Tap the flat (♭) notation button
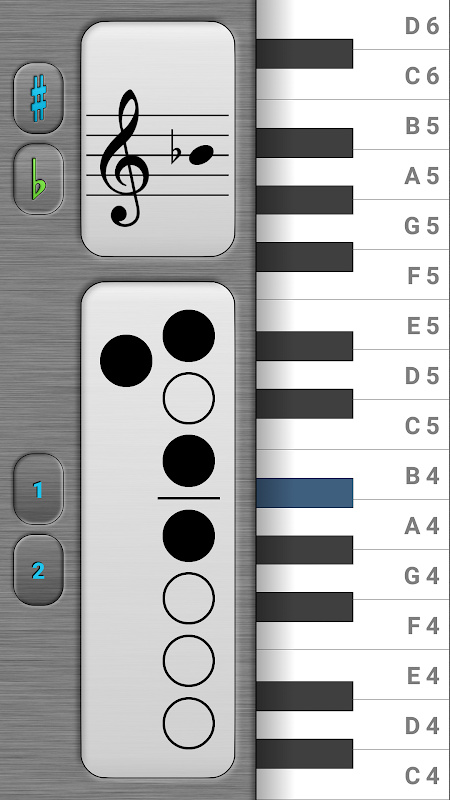Image resolution: width=450 pixels, height=800 pixels. click(38, 179)
